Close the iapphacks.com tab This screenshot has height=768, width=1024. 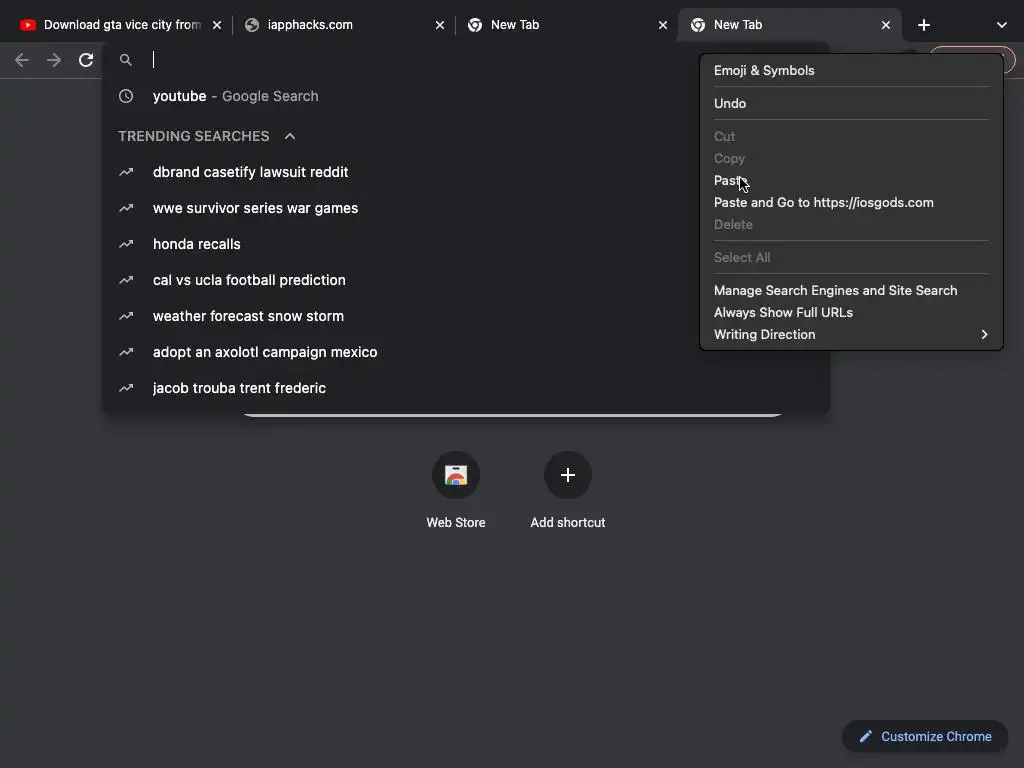click(x=440, y=25)
